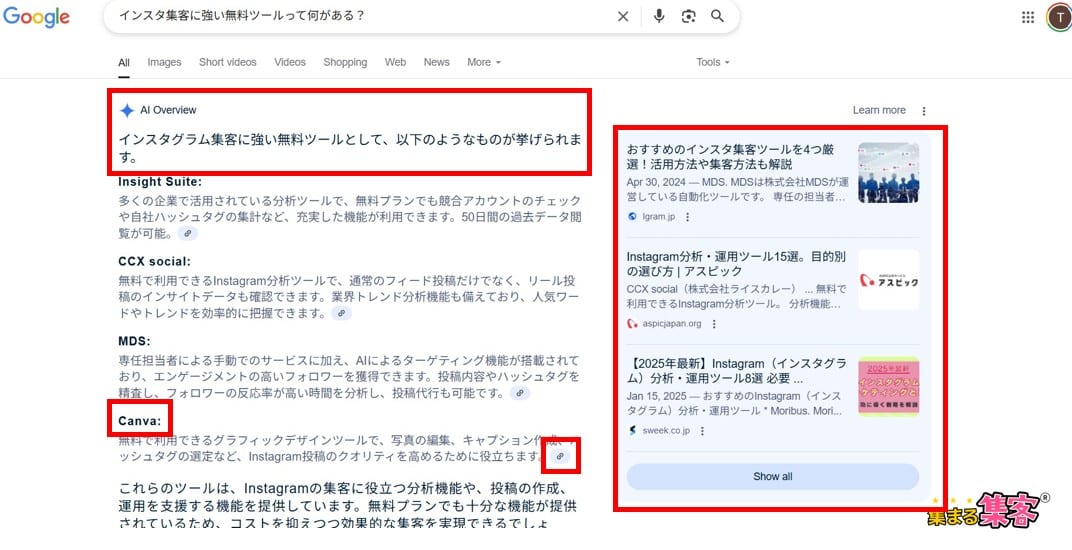
Task: Click the Canva heading
Action: [139, 421]
